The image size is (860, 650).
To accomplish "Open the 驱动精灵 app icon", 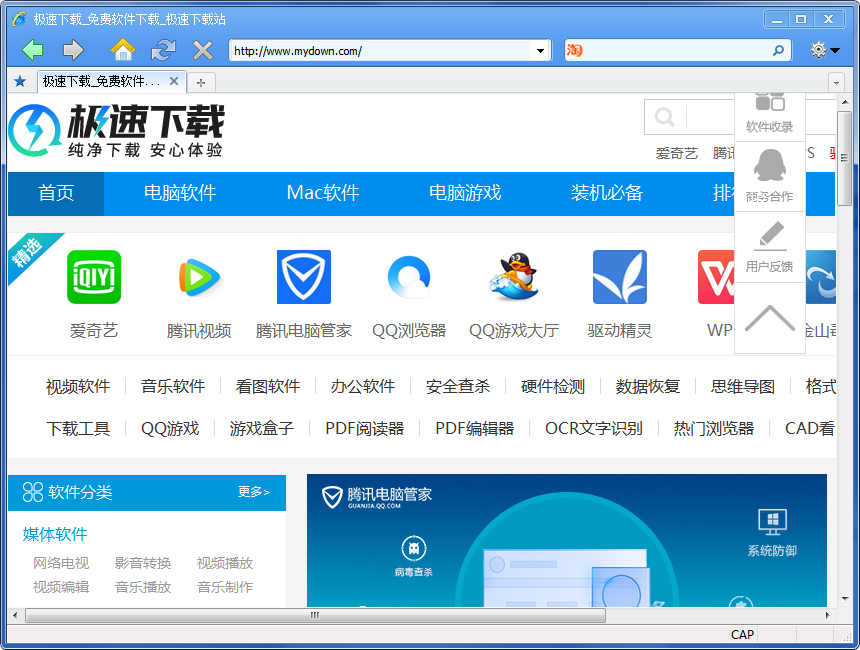I will point(619,277).
